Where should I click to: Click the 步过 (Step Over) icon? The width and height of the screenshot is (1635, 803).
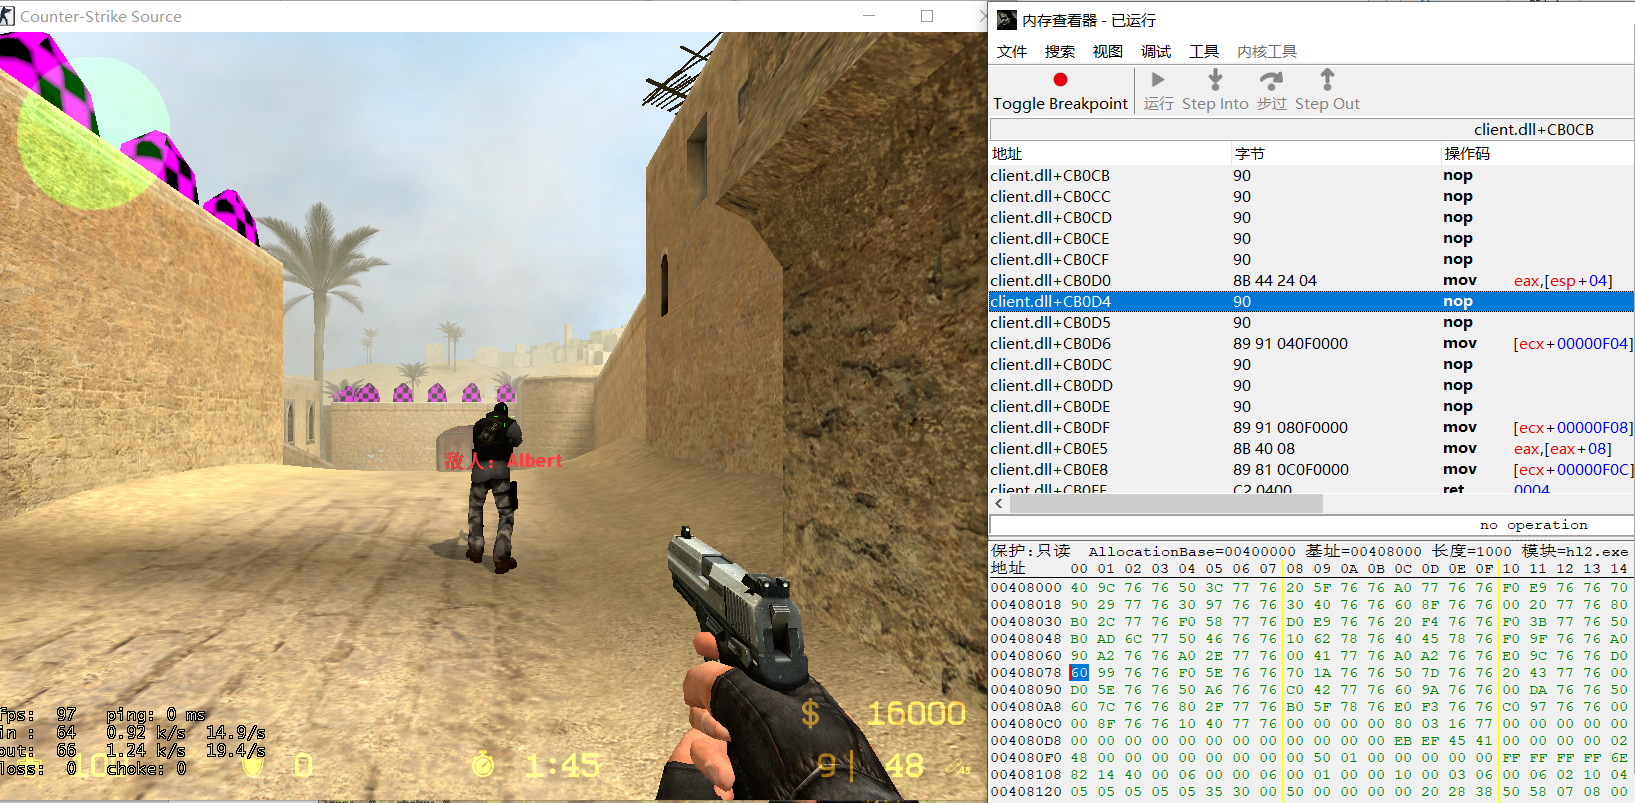(x=1271, y=80)
